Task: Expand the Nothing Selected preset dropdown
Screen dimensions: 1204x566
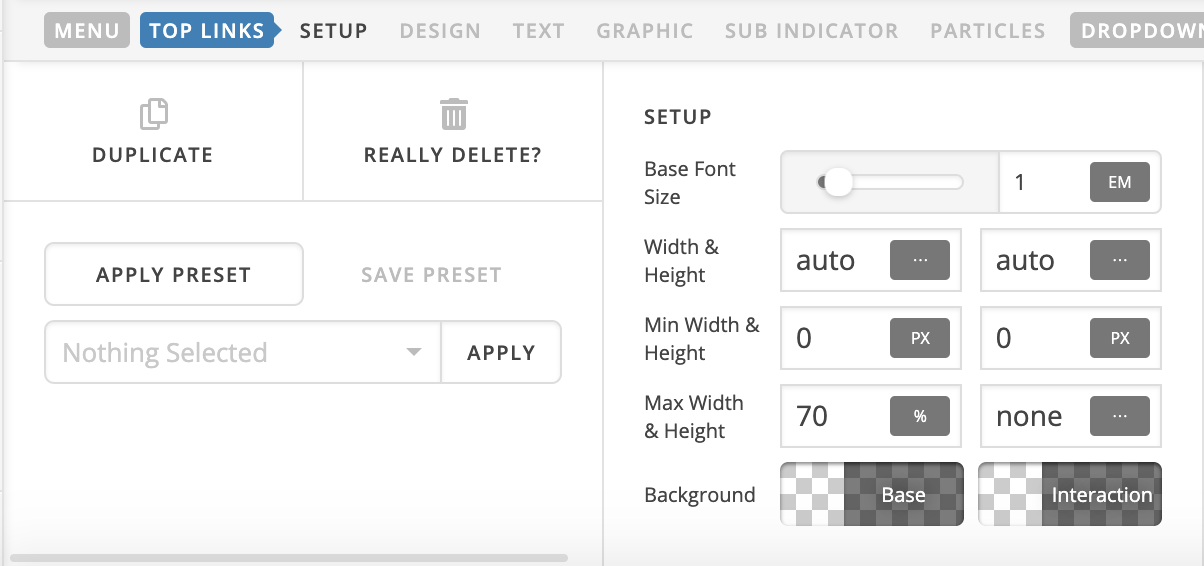Action: pos(243,352)
